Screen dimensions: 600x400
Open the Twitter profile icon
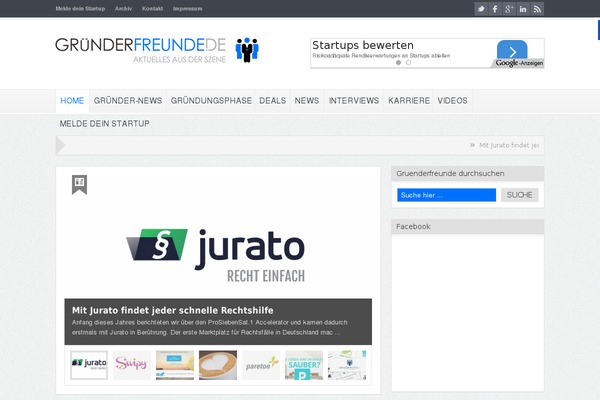[481, 9]
